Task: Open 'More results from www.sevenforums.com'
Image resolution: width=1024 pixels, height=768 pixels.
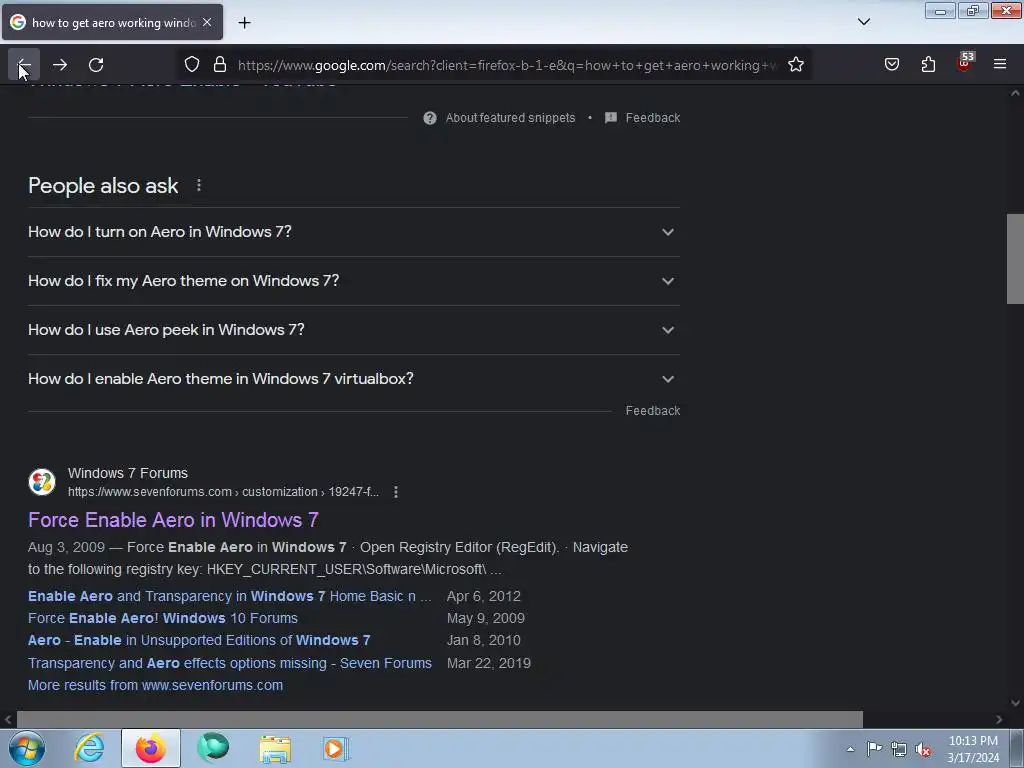Action: click(155, 685)
